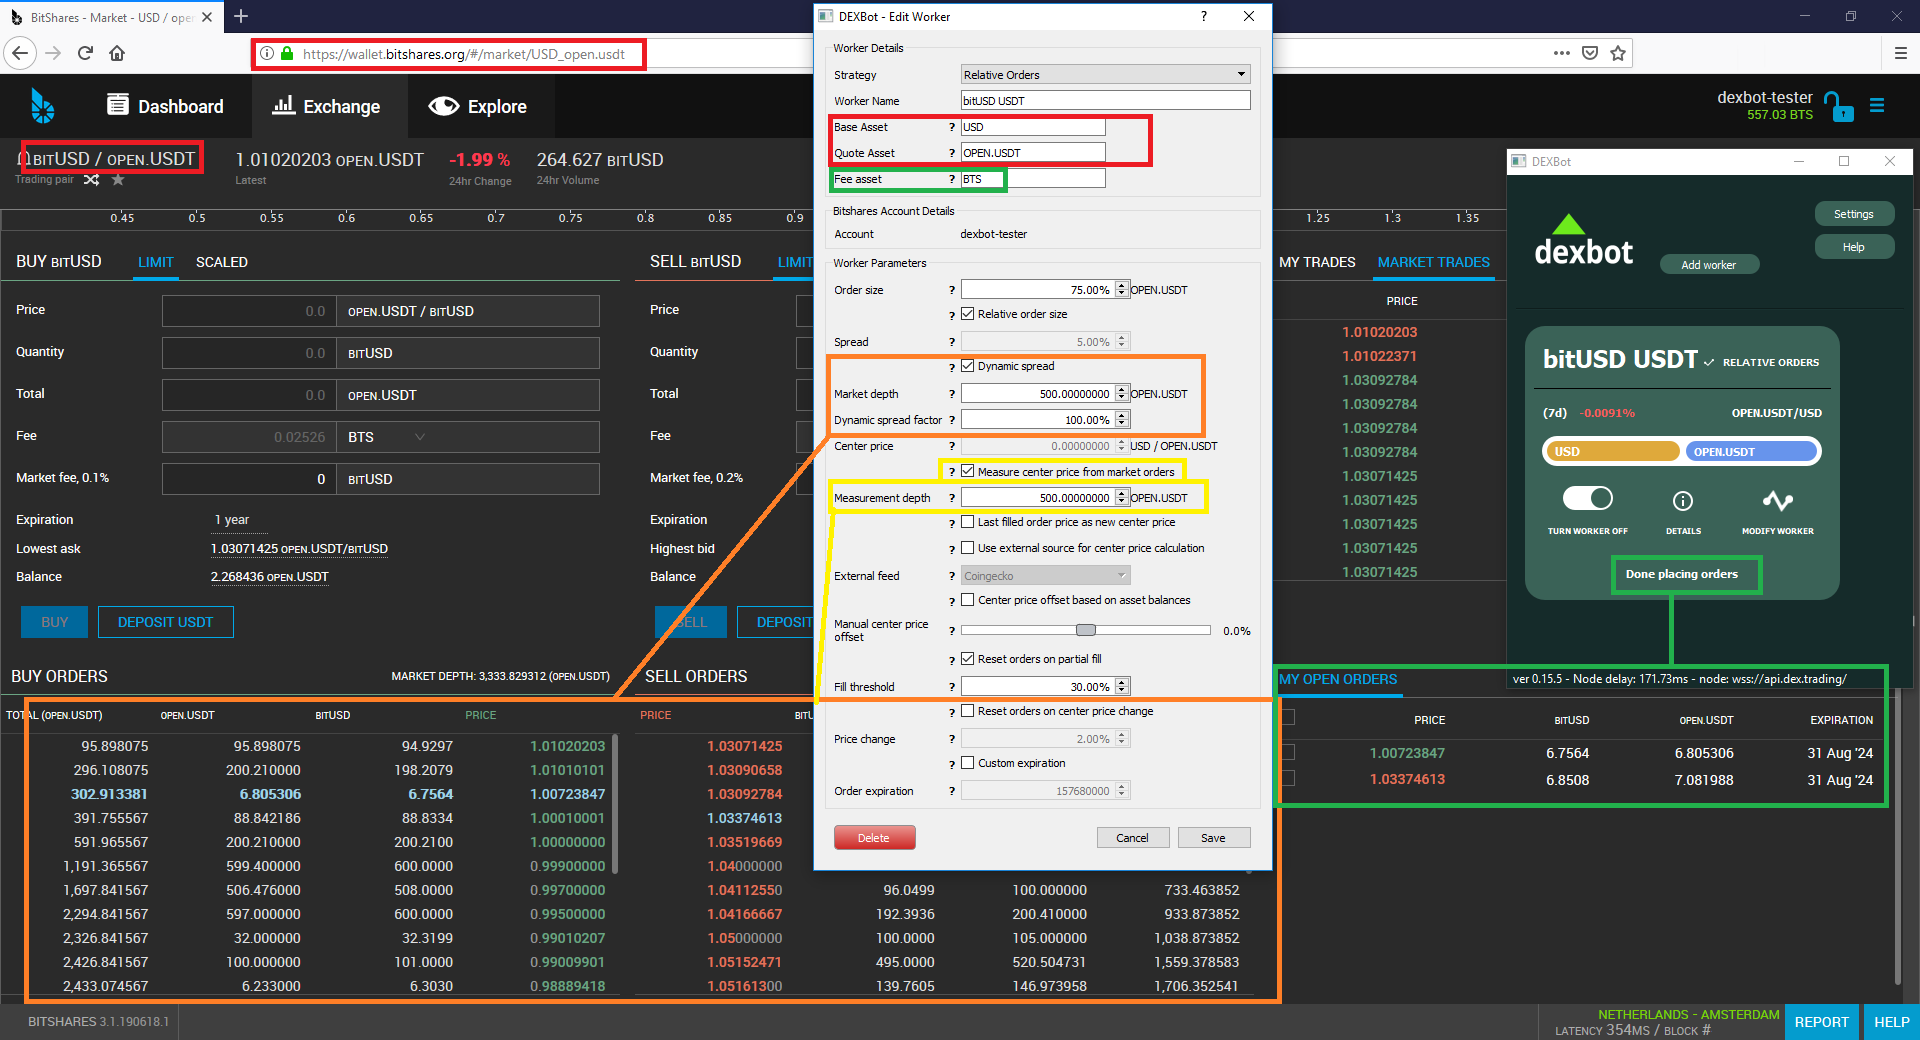Enable Use external source for center price
The height and width of the screenshot is (1040, 1920).
(x=968, y=548)
